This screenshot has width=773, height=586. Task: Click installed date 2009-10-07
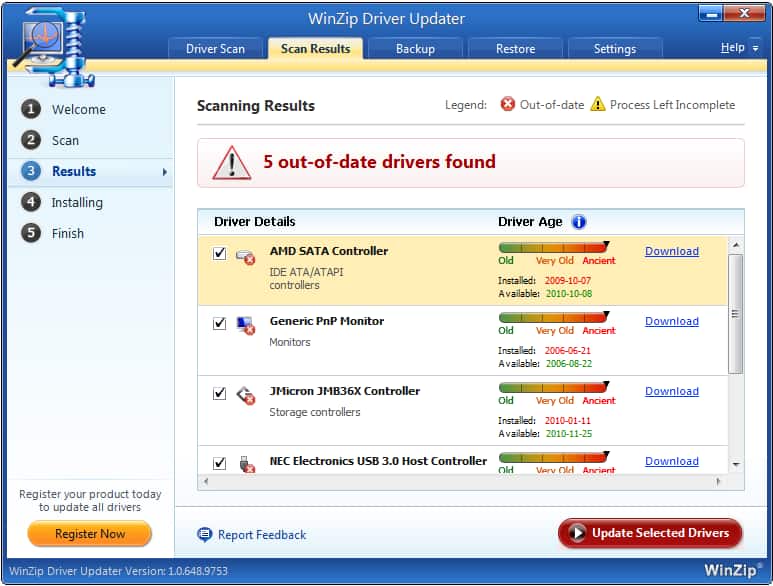coord(567,280)
